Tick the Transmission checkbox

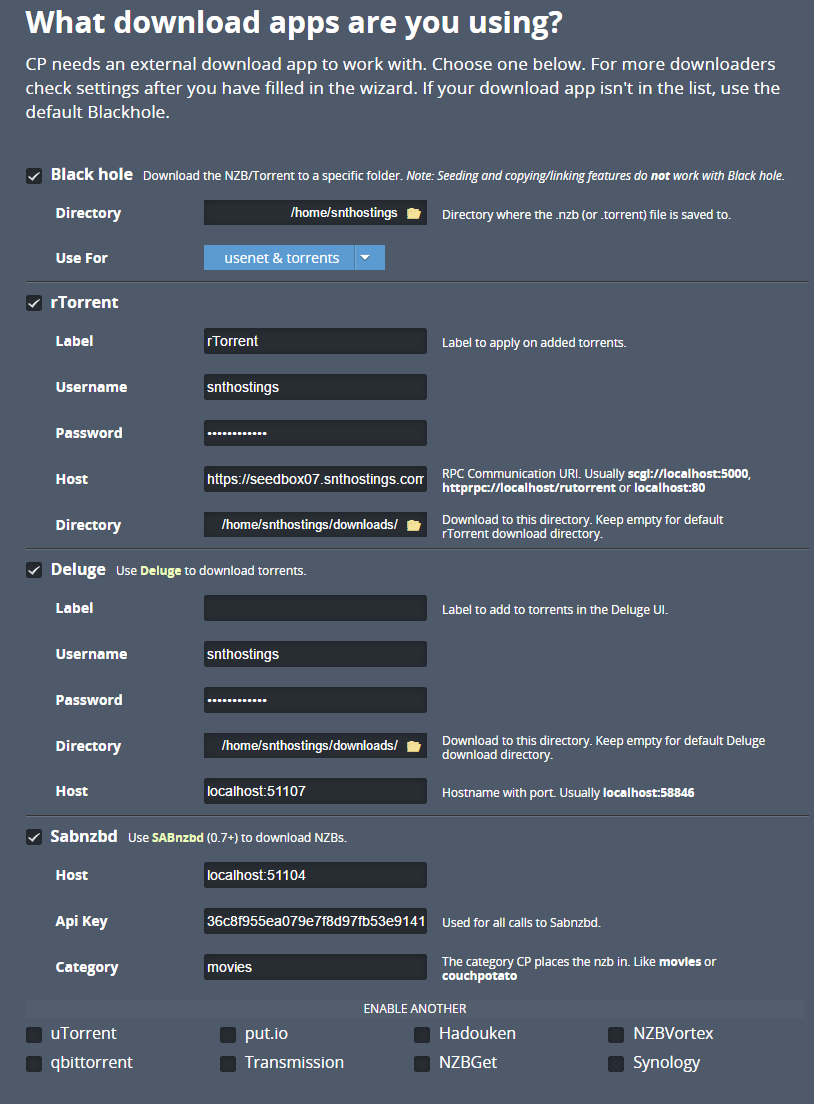(228, 1063)
